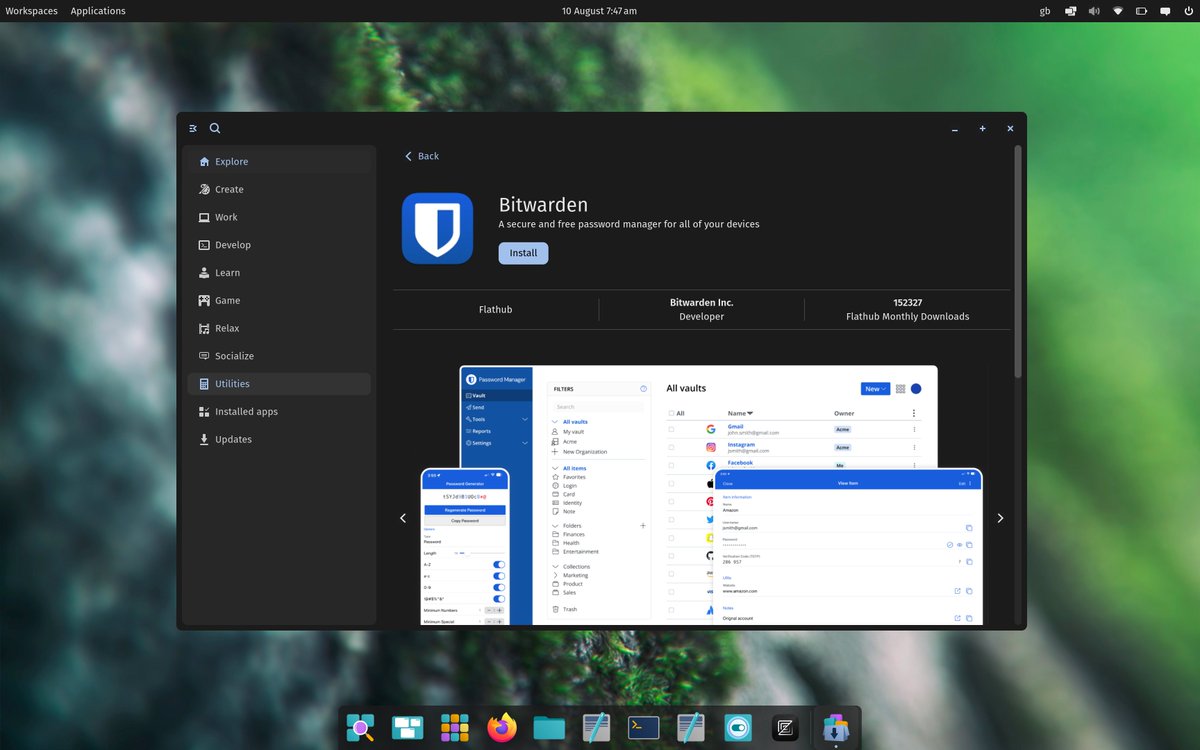Image resolution: width=1200 pixels, height=750 pixels.
Task: Click the 152327 monthly downloads value
Action: click(x=907, y=302)
